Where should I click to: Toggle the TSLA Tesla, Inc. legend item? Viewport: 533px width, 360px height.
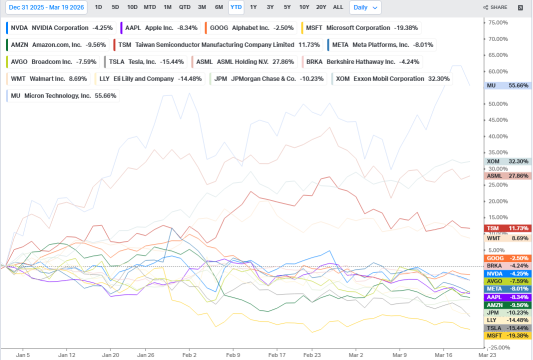click(x=145, y=62)
